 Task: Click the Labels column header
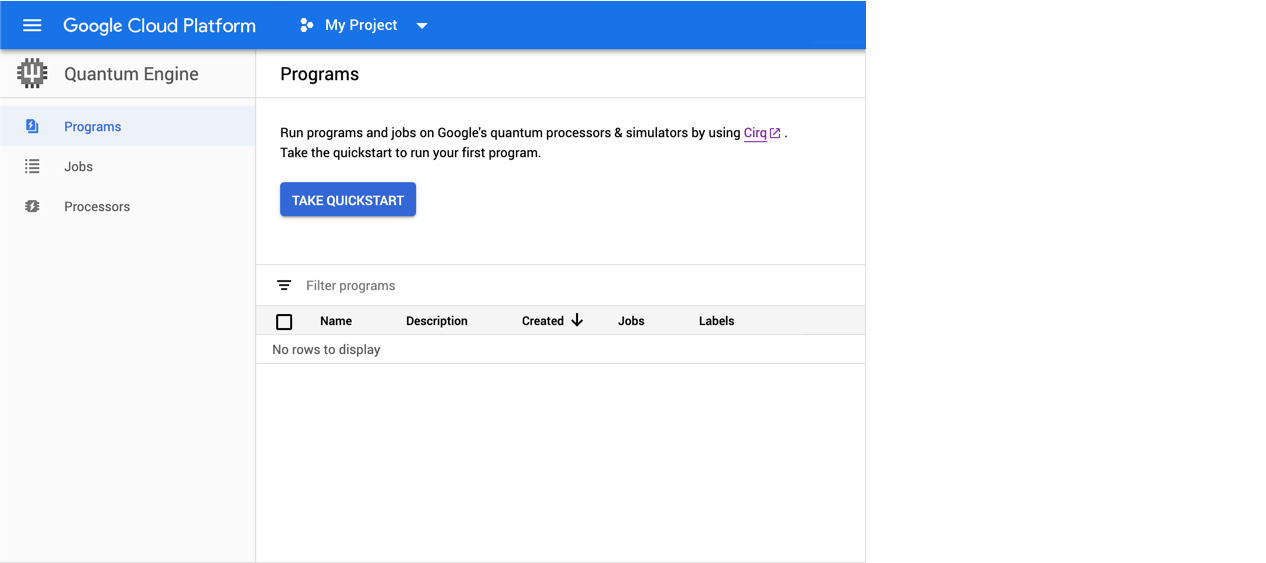pyautogui.click(x=716, y=321)
